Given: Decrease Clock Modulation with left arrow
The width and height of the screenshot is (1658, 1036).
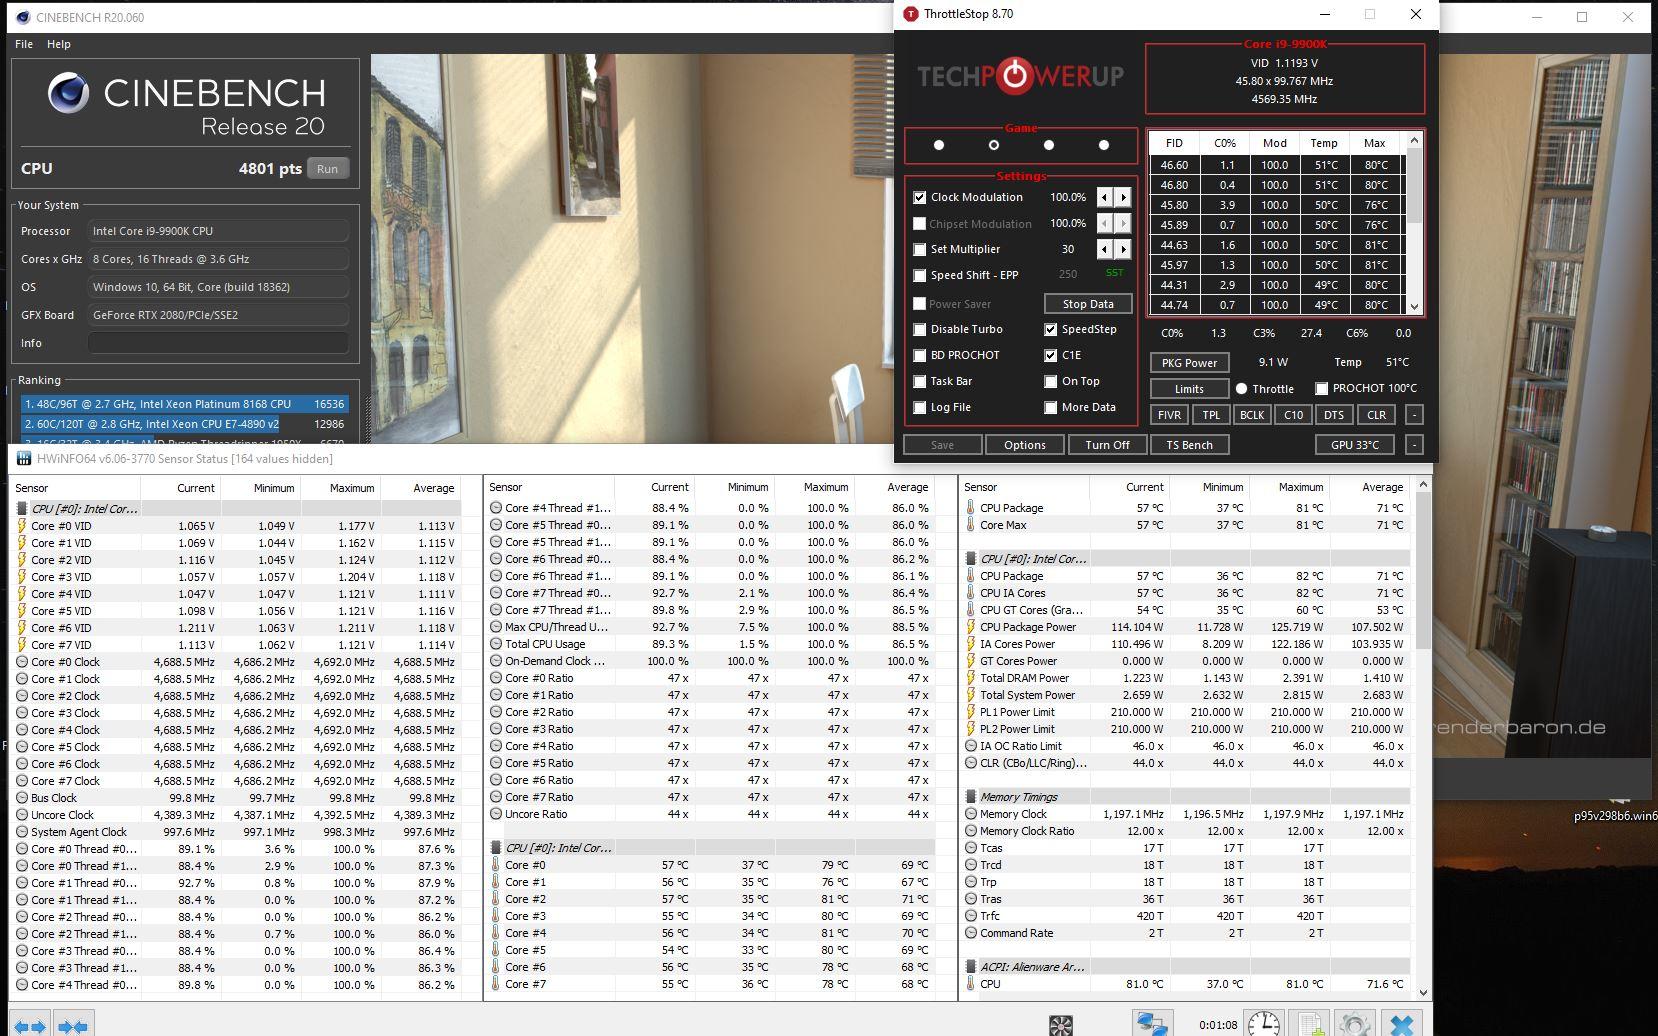Looking at the screenshot, I should coord(1104,197).
